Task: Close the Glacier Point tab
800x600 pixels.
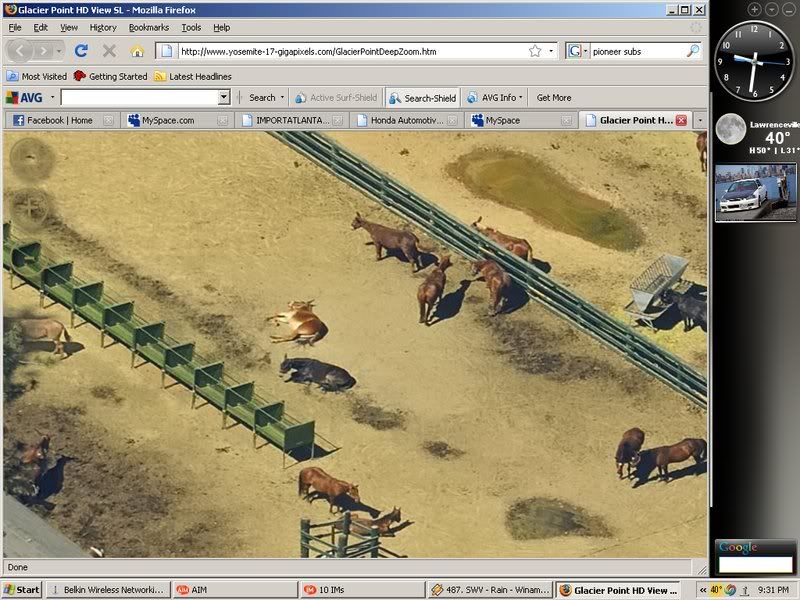Action: tap(681, 120)
